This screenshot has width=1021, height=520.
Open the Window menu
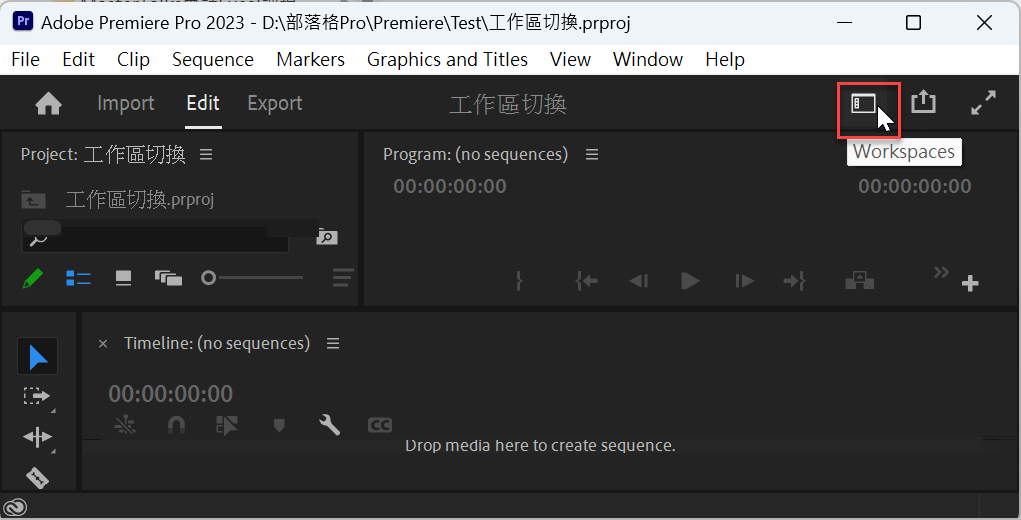648,59
